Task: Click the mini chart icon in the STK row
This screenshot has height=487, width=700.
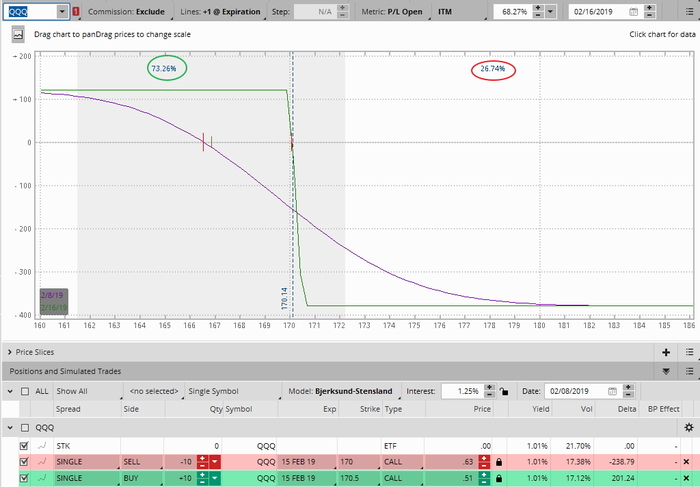Action: (x=42, y=445)
